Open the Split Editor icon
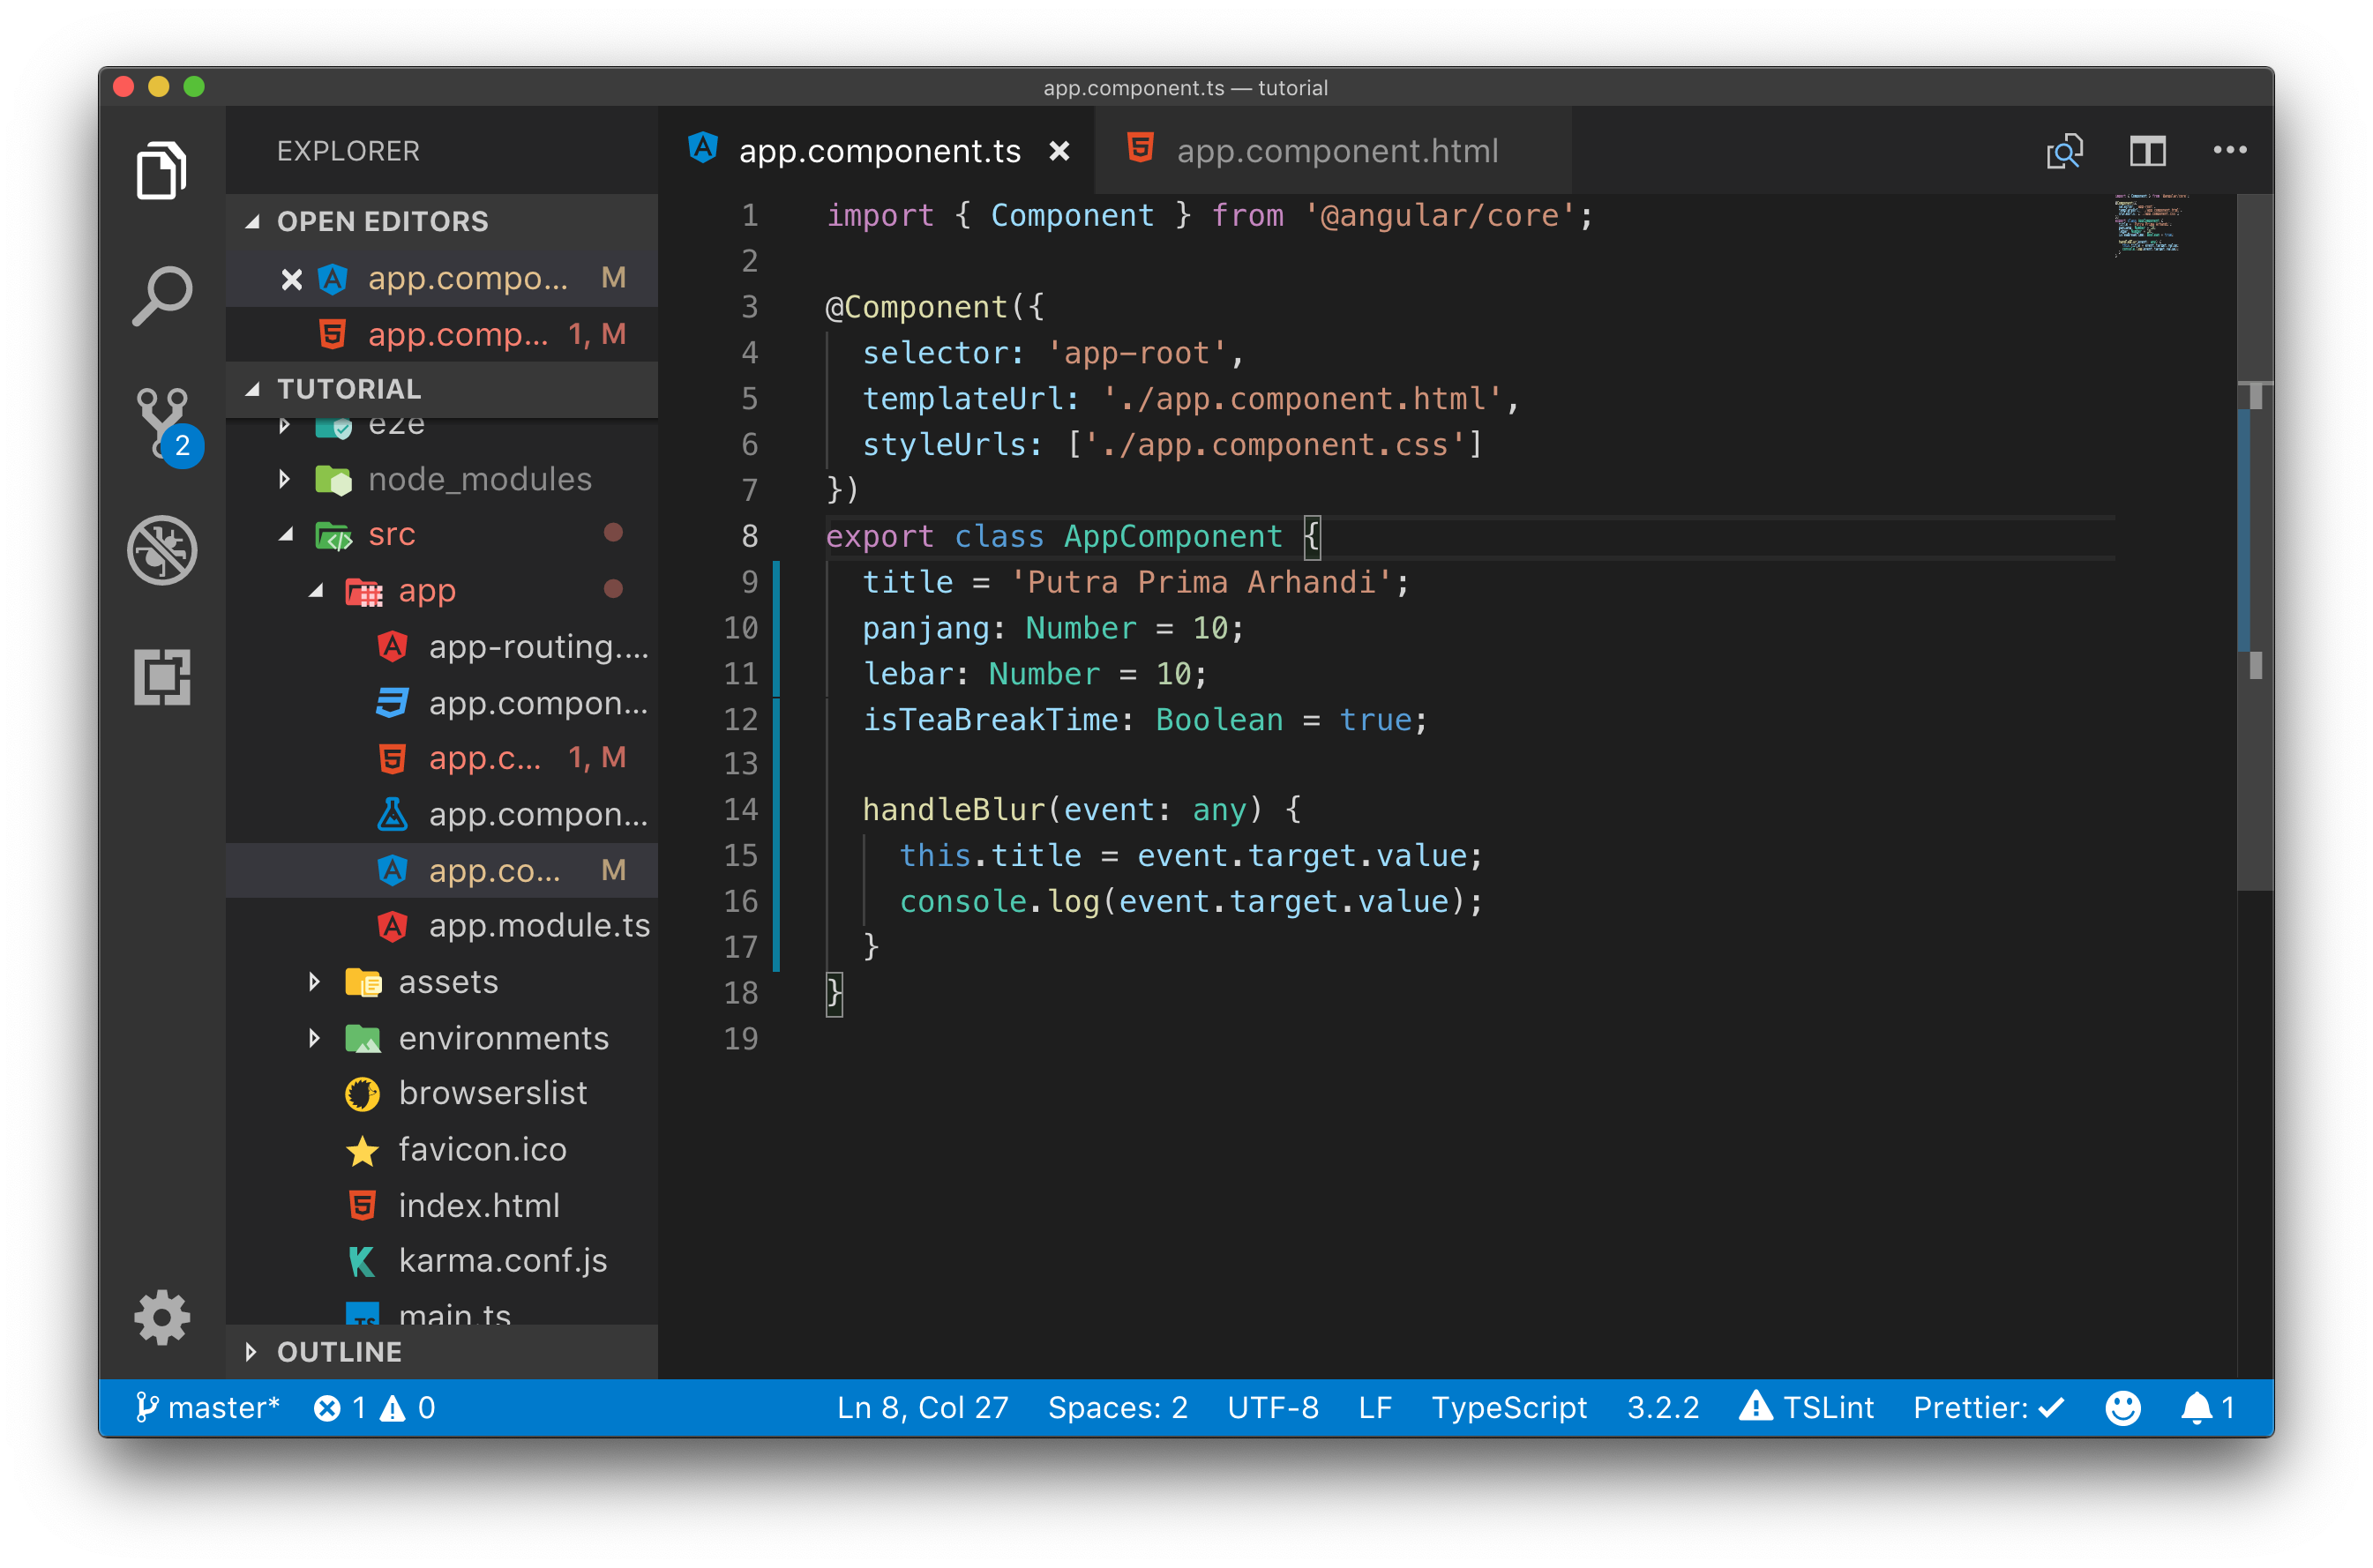The image size is (2373, 1568). 2140,149
